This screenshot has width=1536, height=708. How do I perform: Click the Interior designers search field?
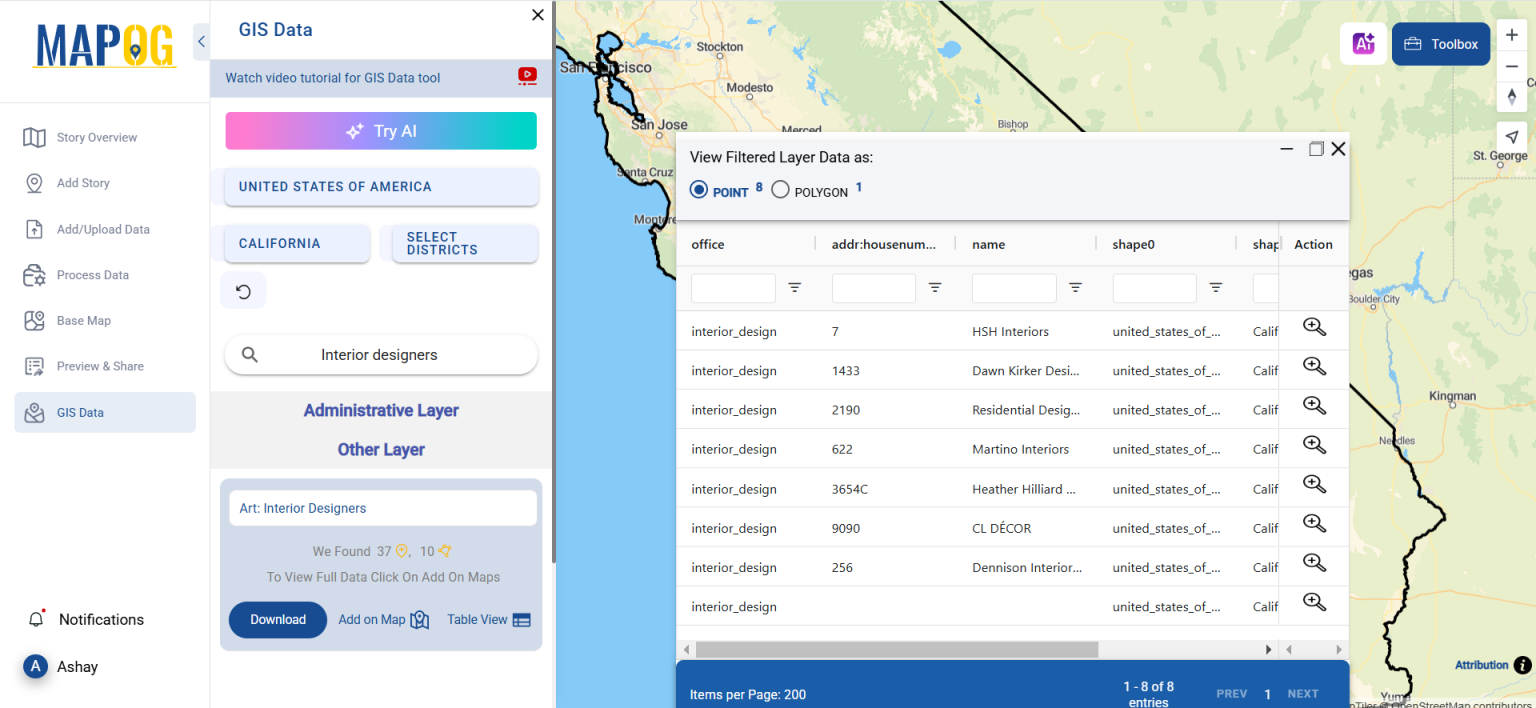tap(380, 354)
